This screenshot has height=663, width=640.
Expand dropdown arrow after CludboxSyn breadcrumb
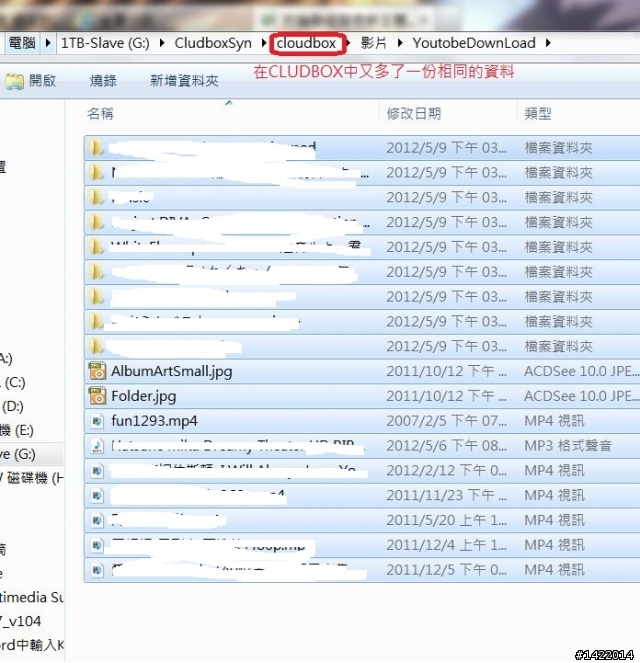click(264, 43)
